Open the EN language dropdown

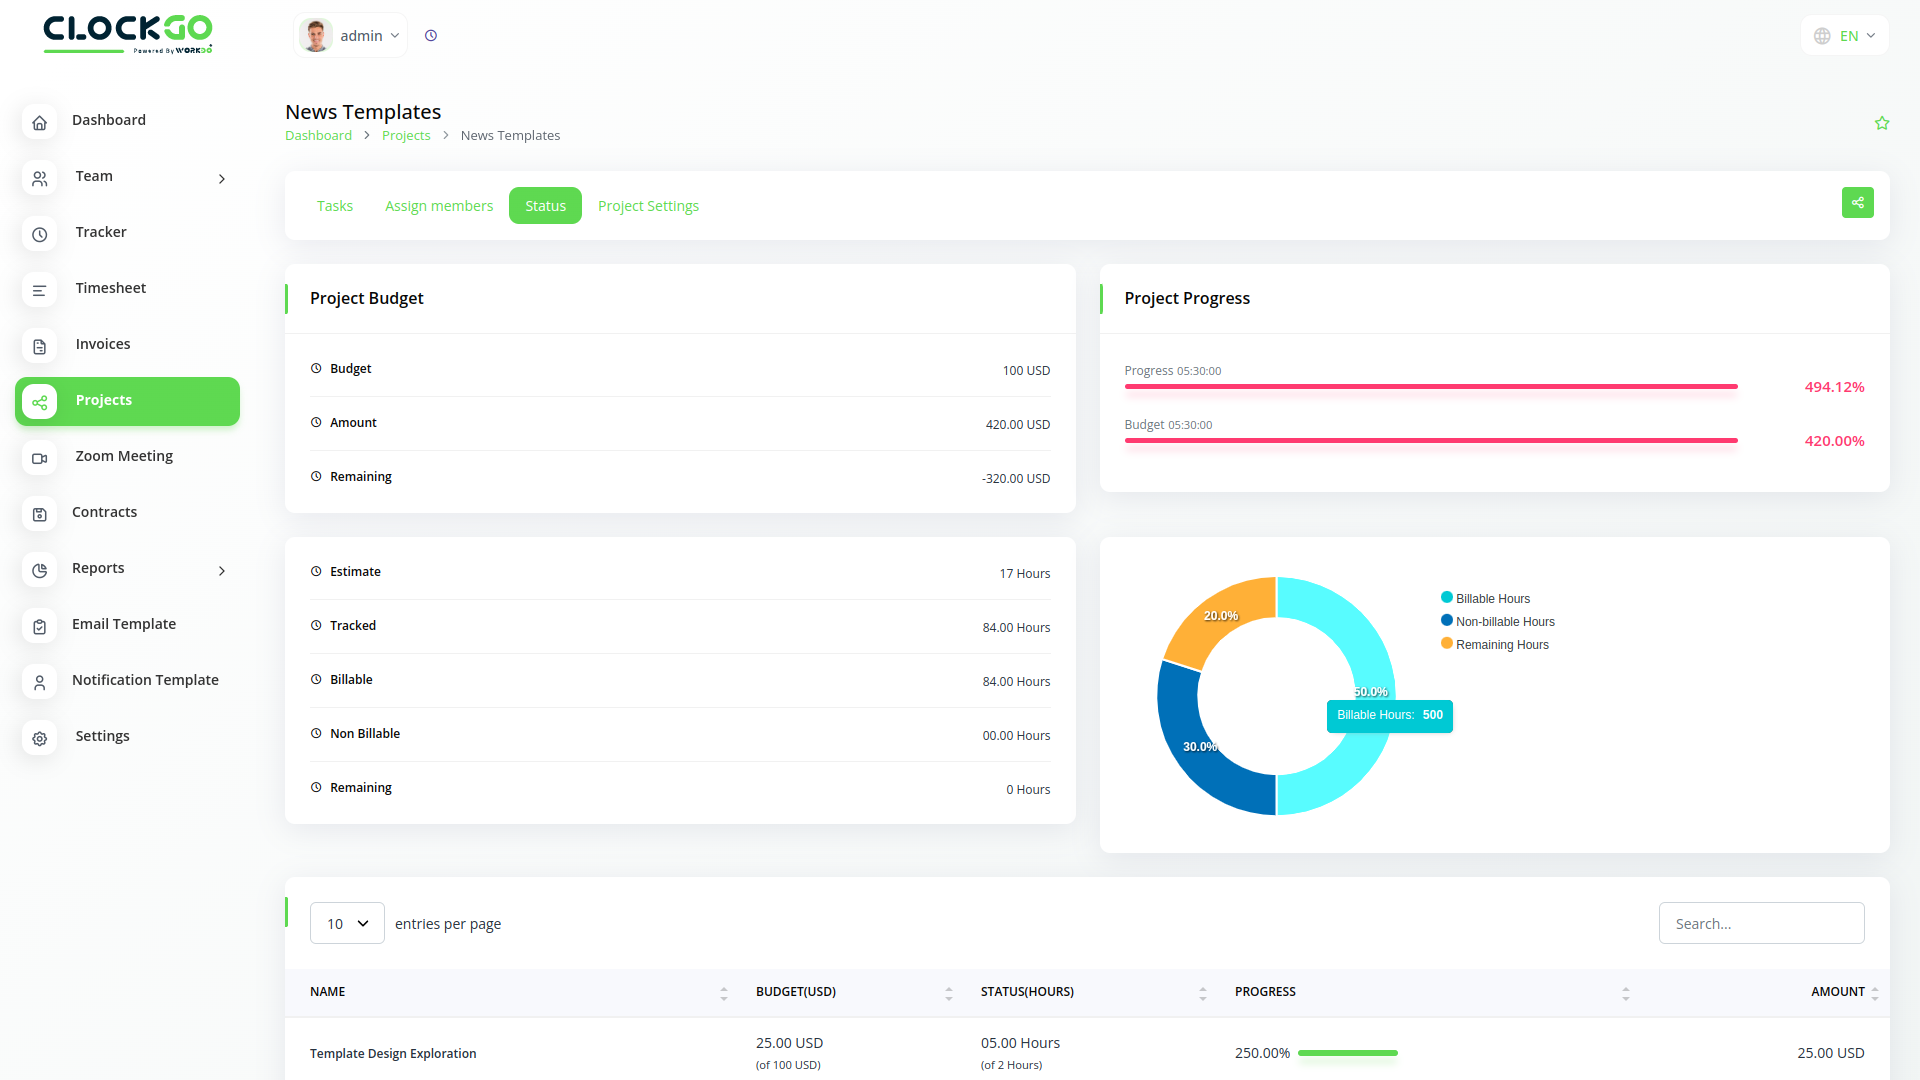[1845, 36]
